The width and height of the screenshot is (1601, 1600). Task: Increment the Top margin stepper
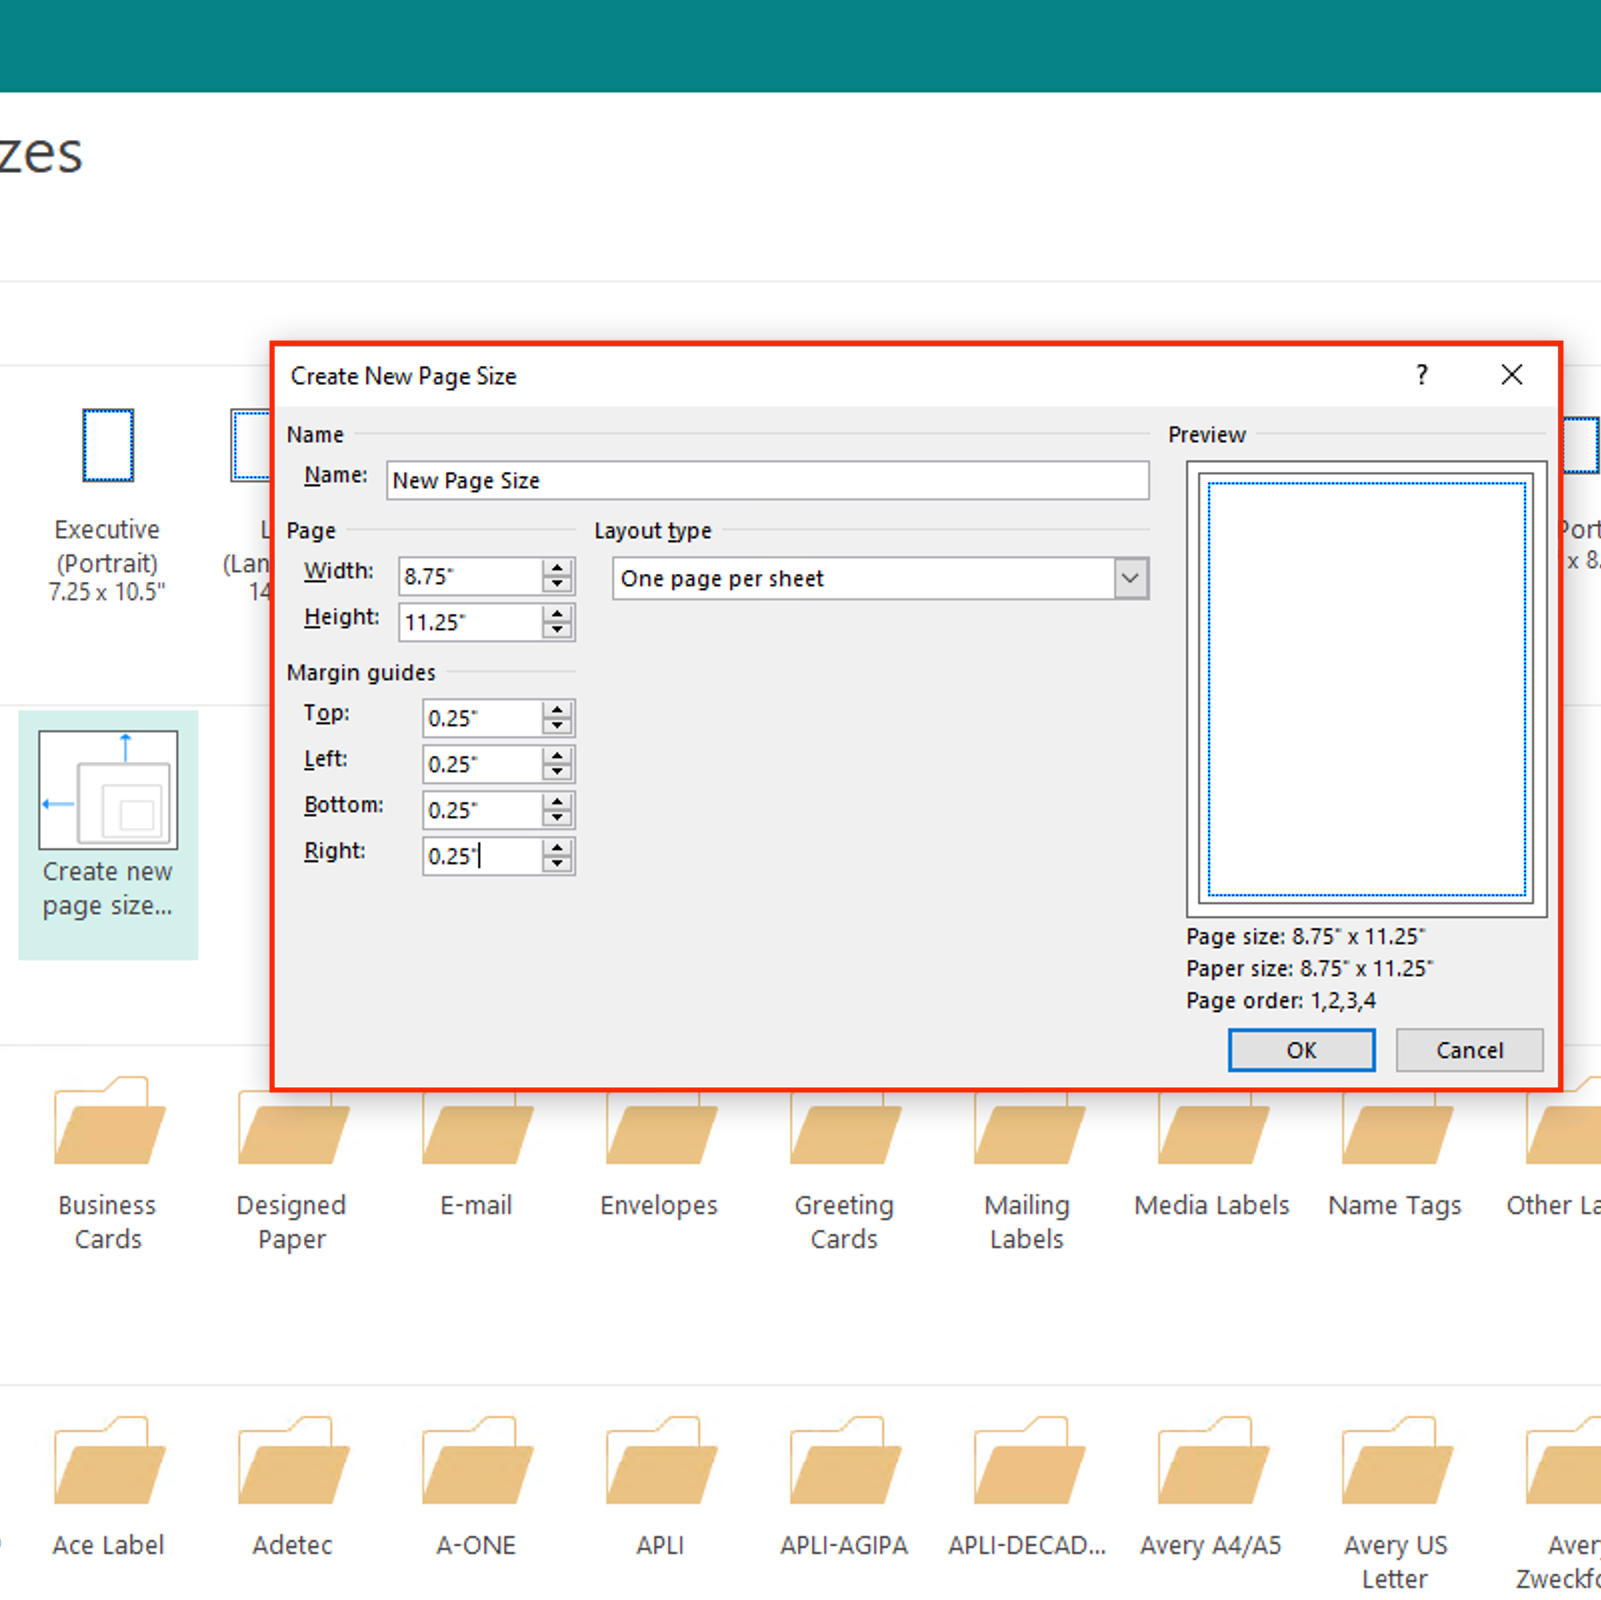[557, 711]
